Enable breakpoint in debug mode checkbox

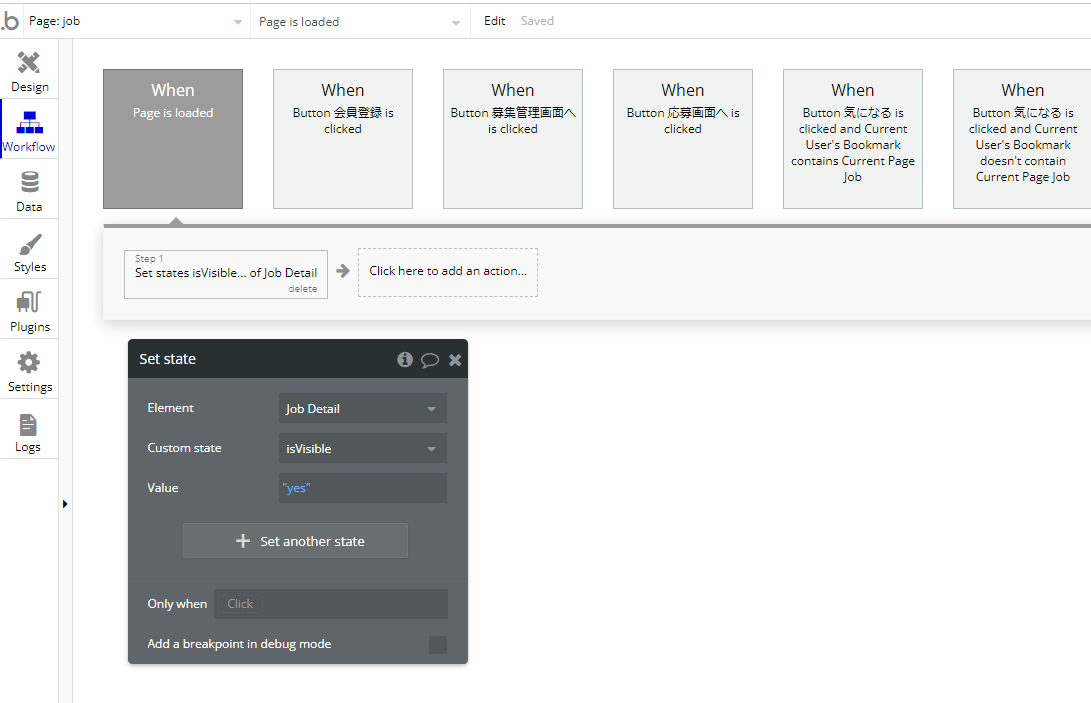pyautogui.click(x=438, y=645)
